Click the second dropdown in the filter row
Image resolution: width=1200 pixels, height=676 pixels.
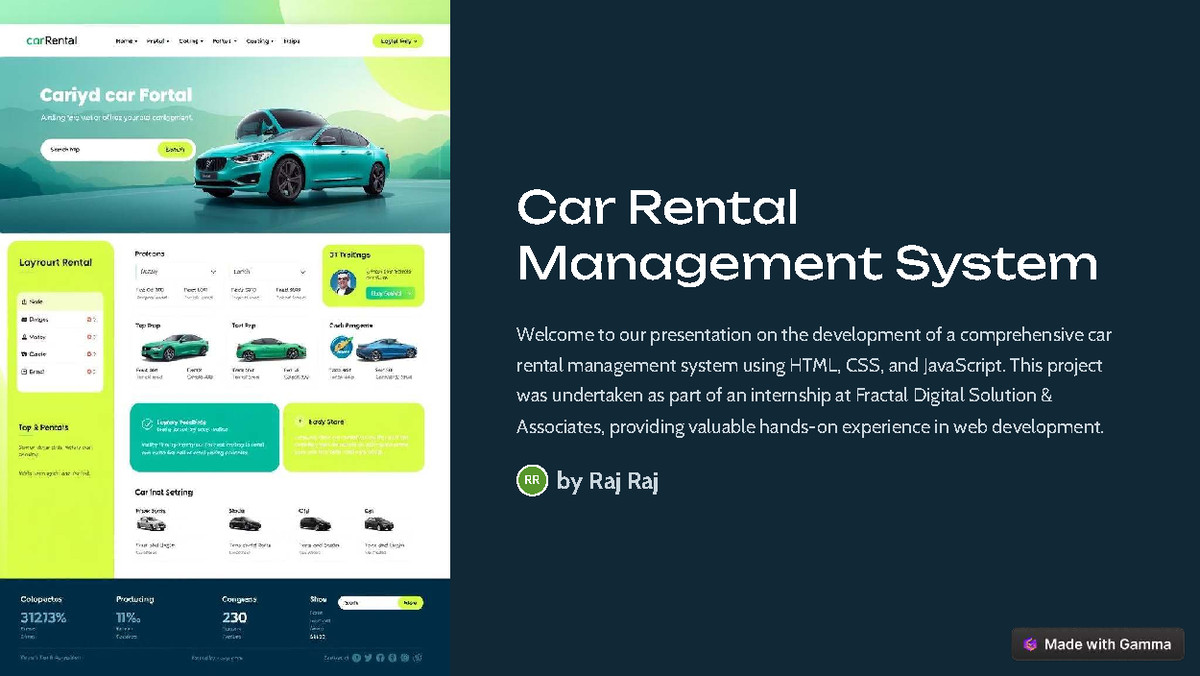(270, 271)
